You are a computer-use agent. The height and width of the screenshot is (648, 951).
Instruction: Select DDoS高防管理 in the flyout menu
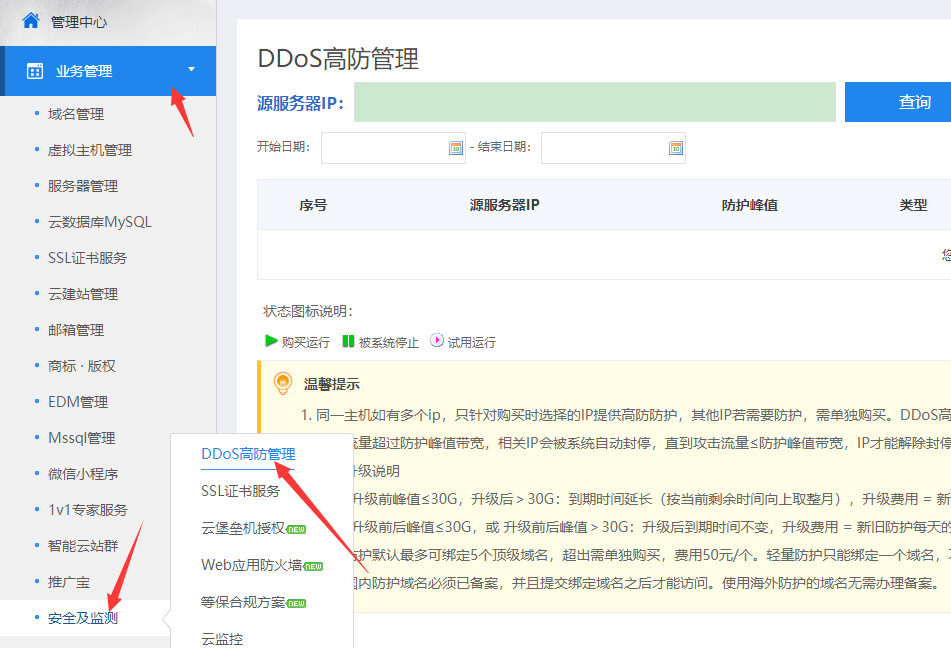tap(248, 454)
